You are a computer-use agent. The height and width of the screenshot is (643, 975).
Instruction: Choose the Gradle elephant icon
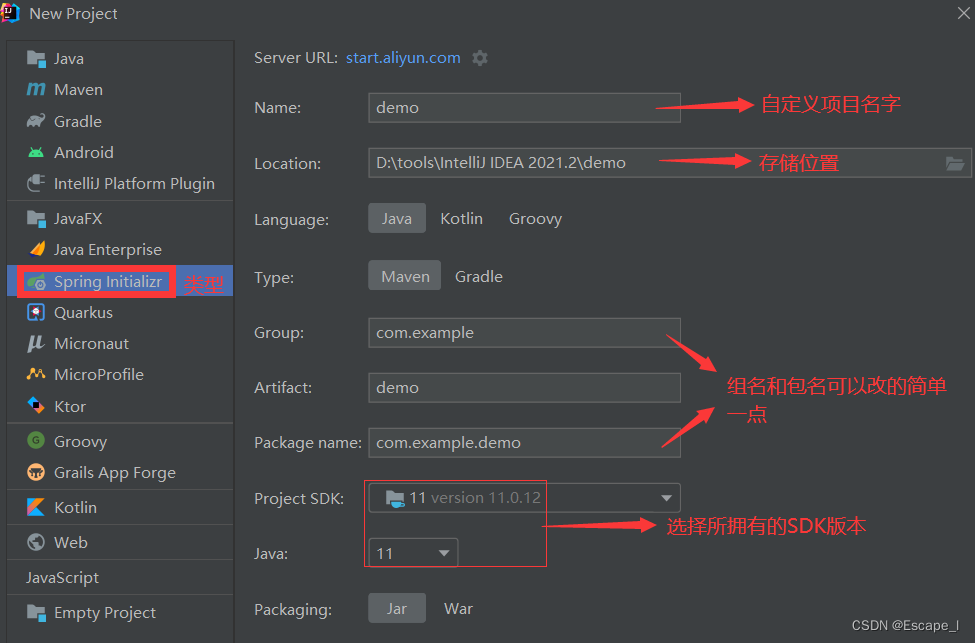[x=36, y=121]
